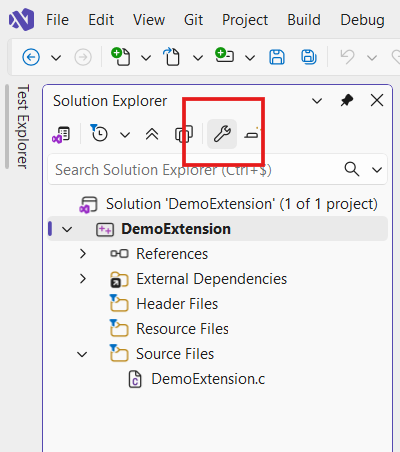Click the New Item icon
Viewport: 400px width, 452px height.
(x=121, y=56)
